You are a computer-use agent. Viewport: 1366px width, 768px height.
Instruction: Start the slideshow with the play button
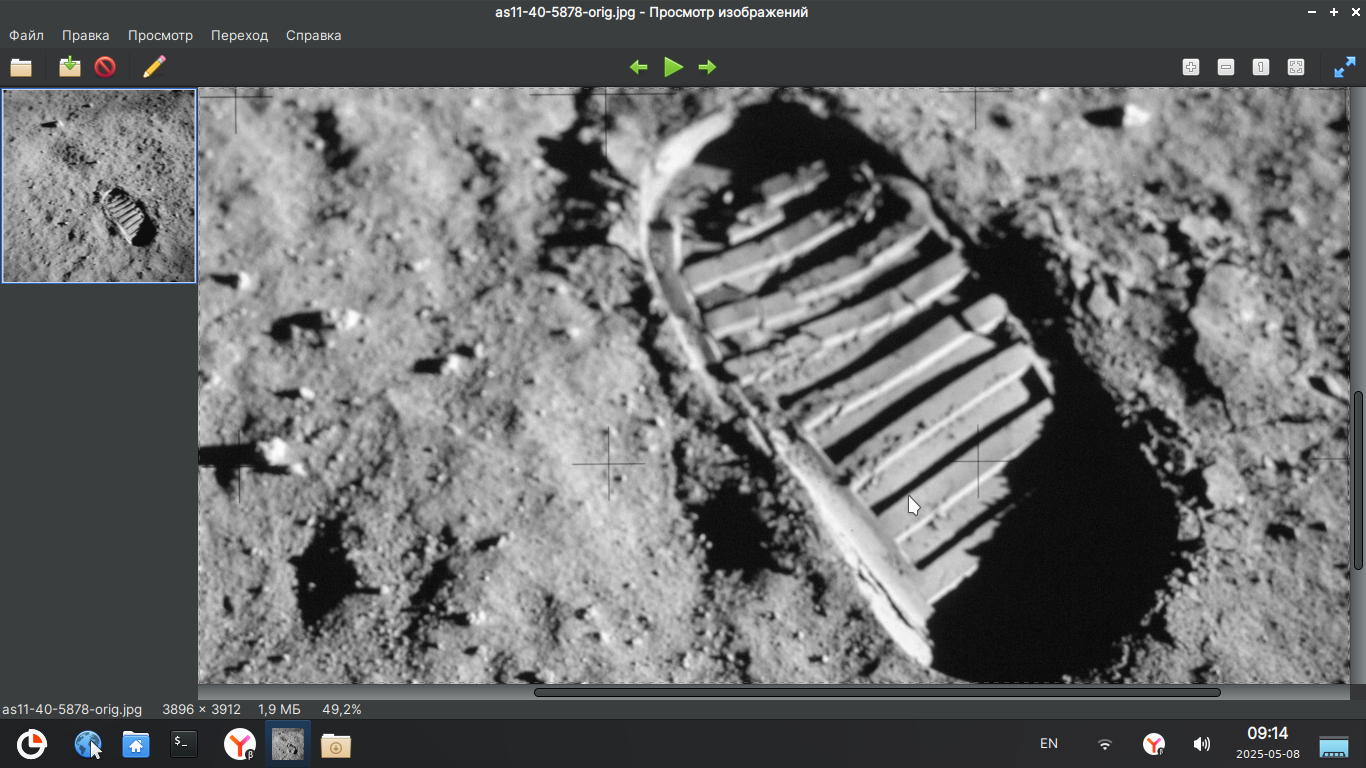tap(674, 67)
